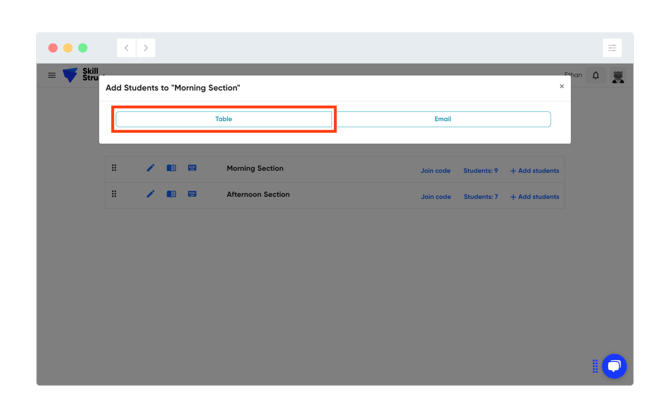This screenshot has width=670, height=418.
Task: Click Add students for Afternoon Section
Action: point(535,197)
